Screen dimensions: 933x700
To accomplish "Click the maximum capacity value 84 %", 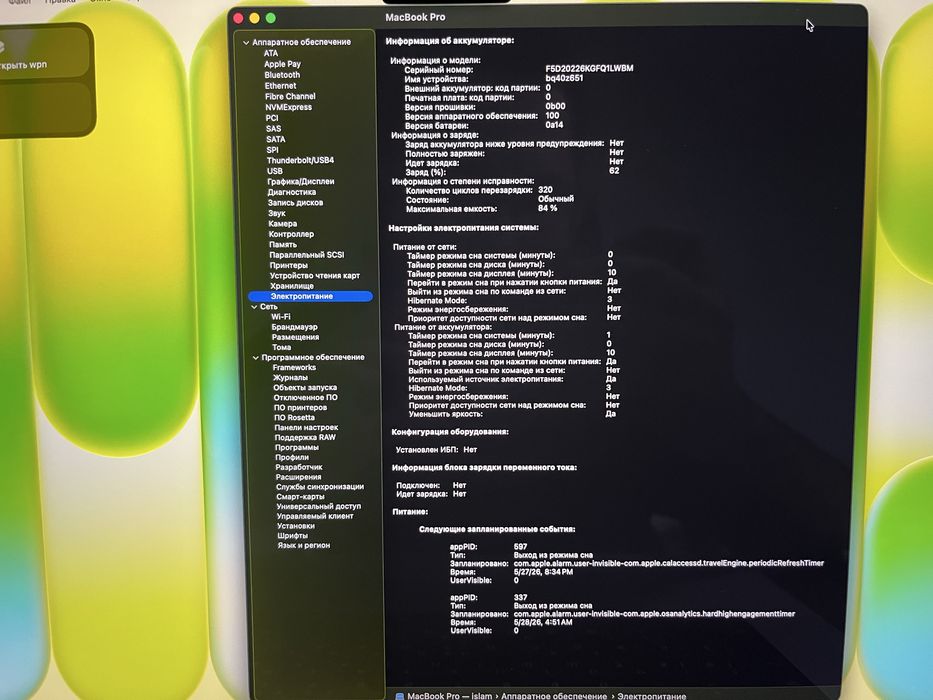I will pos(547,208).
